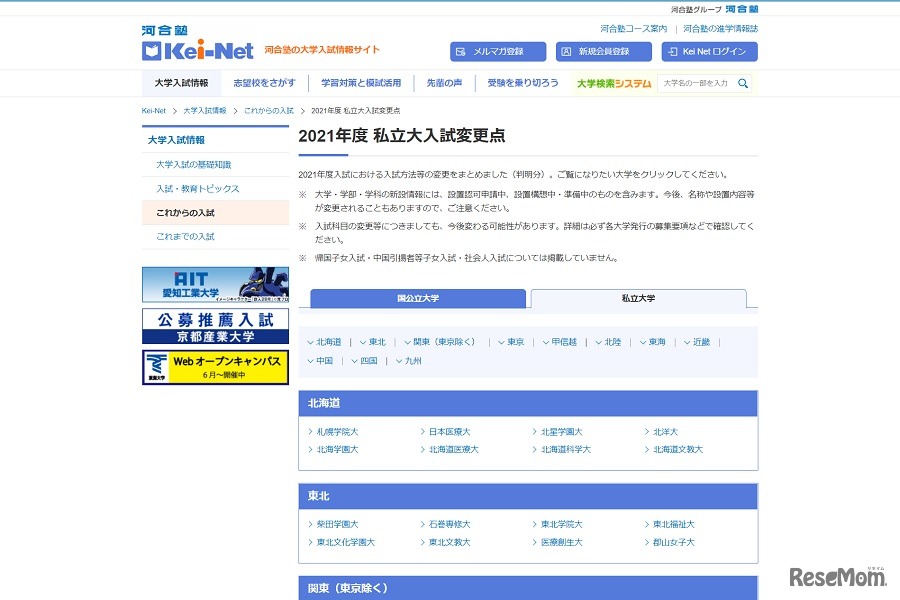The image size is (900, 600).
Task: Open the 志望校をさがす menu item
Action: 262,85
